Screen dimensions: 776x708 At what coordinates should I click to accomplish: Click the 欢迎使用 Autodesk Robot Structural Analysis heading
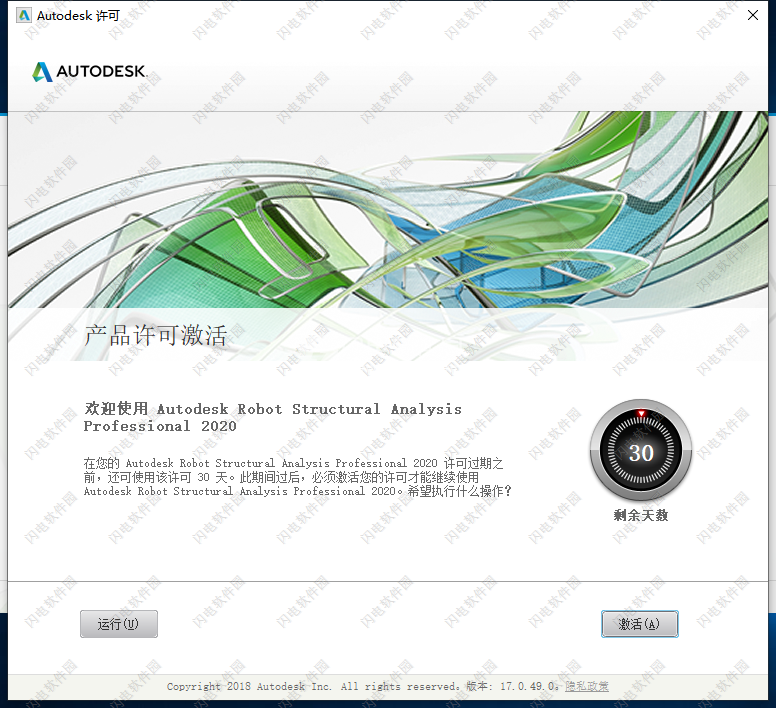[x=273, y=418]
